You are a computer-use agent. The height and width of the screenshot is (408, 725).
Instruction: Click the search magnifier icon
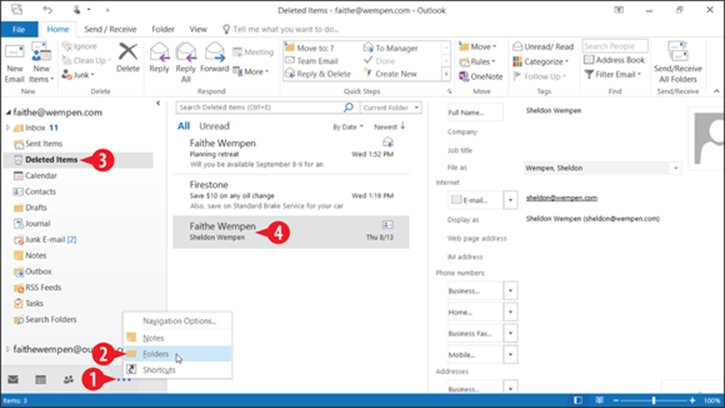point(349,107)
